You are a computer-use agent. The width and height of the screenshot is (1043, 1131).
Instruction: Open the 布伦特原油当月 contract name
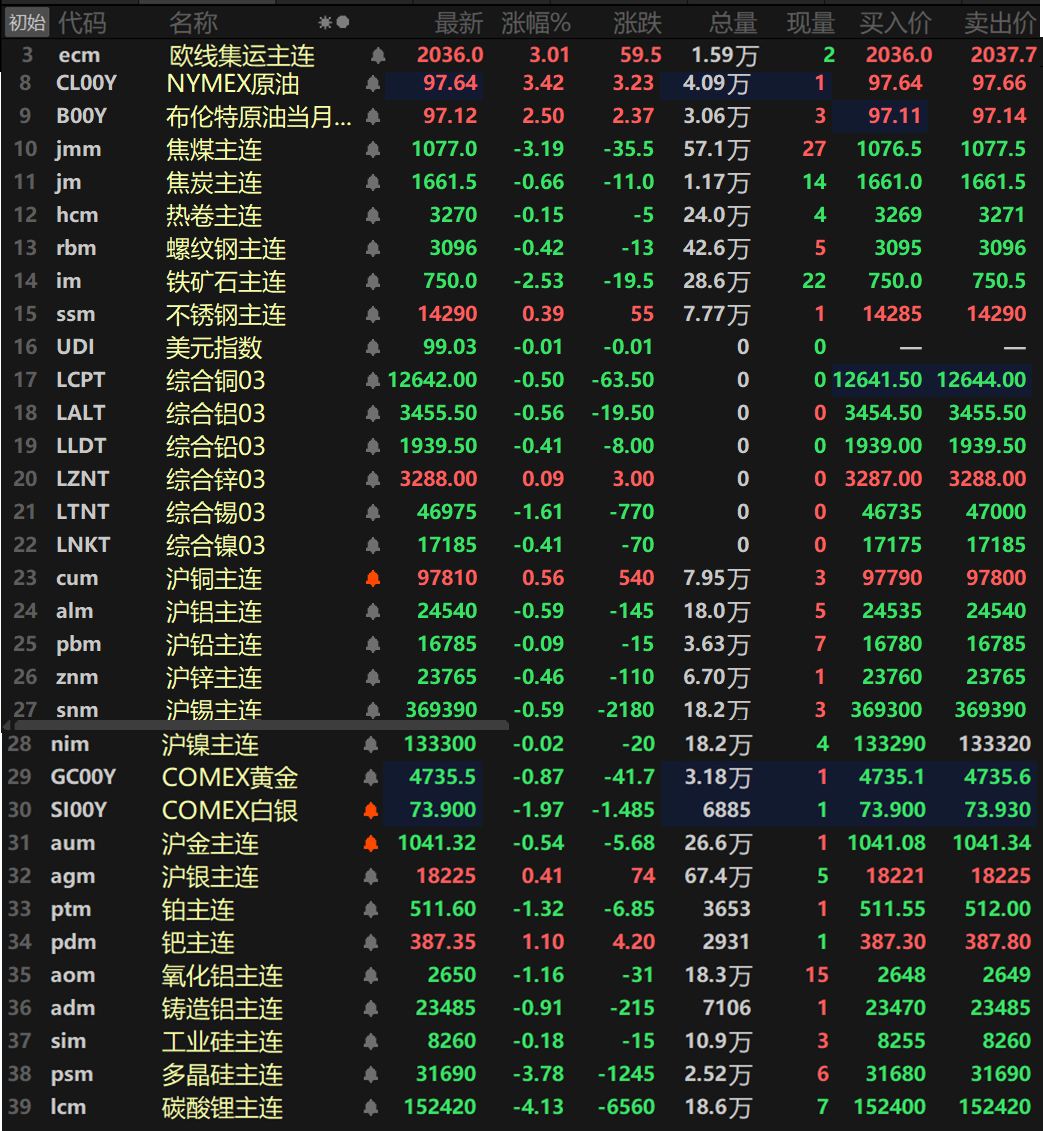(x=259, y=117)
